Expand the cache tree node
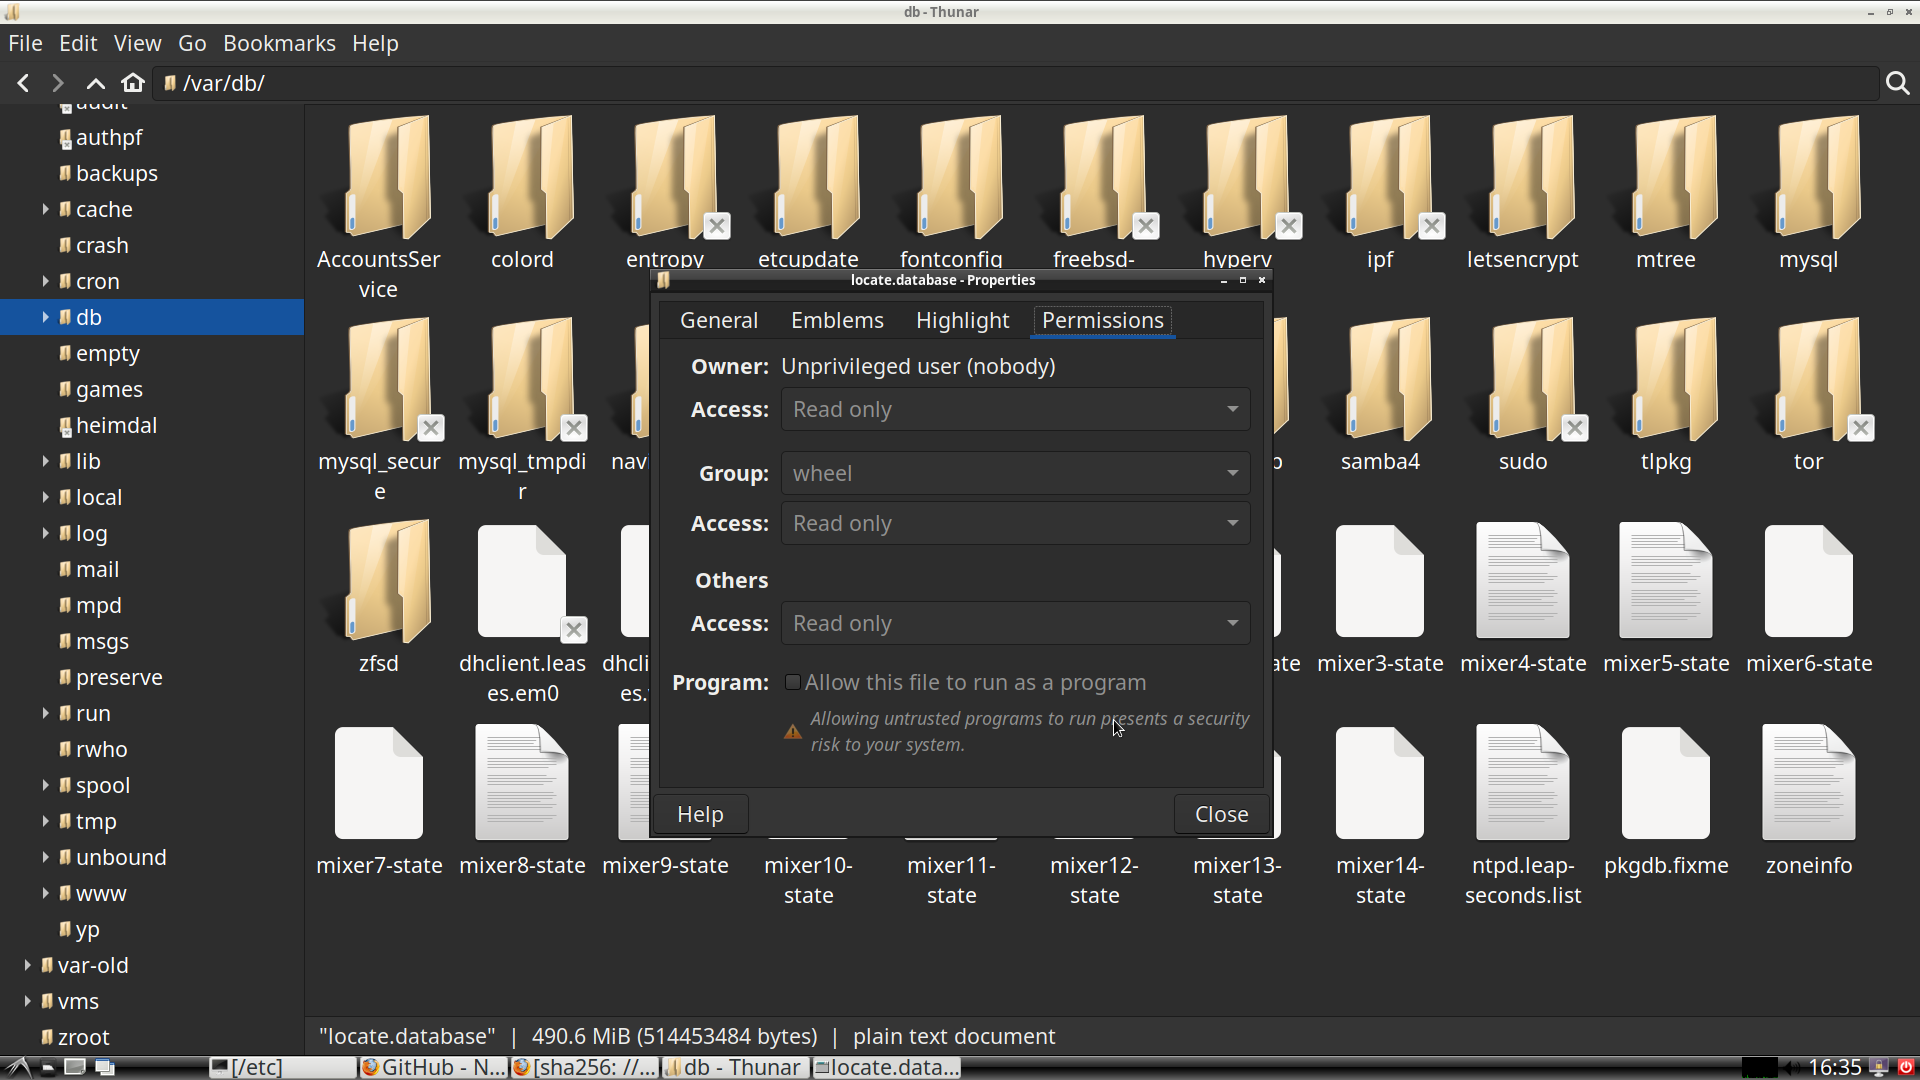 pos(45,209)
